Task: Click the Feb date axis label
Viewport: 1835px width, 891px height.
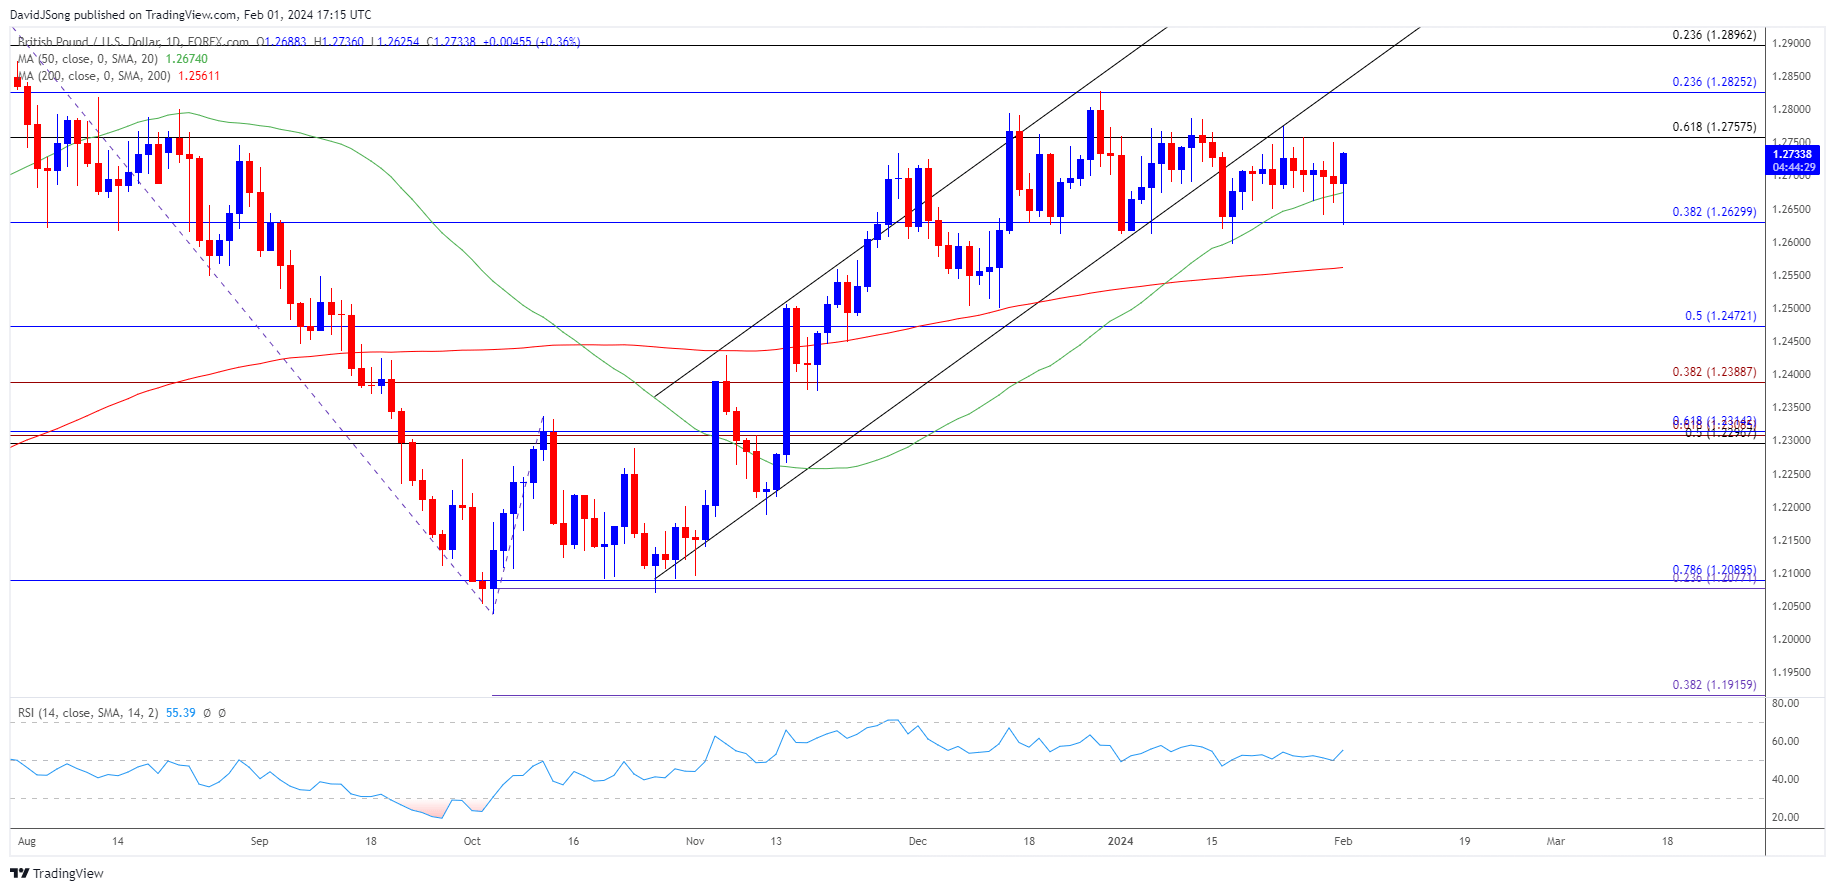Action: pos(1343,841)
